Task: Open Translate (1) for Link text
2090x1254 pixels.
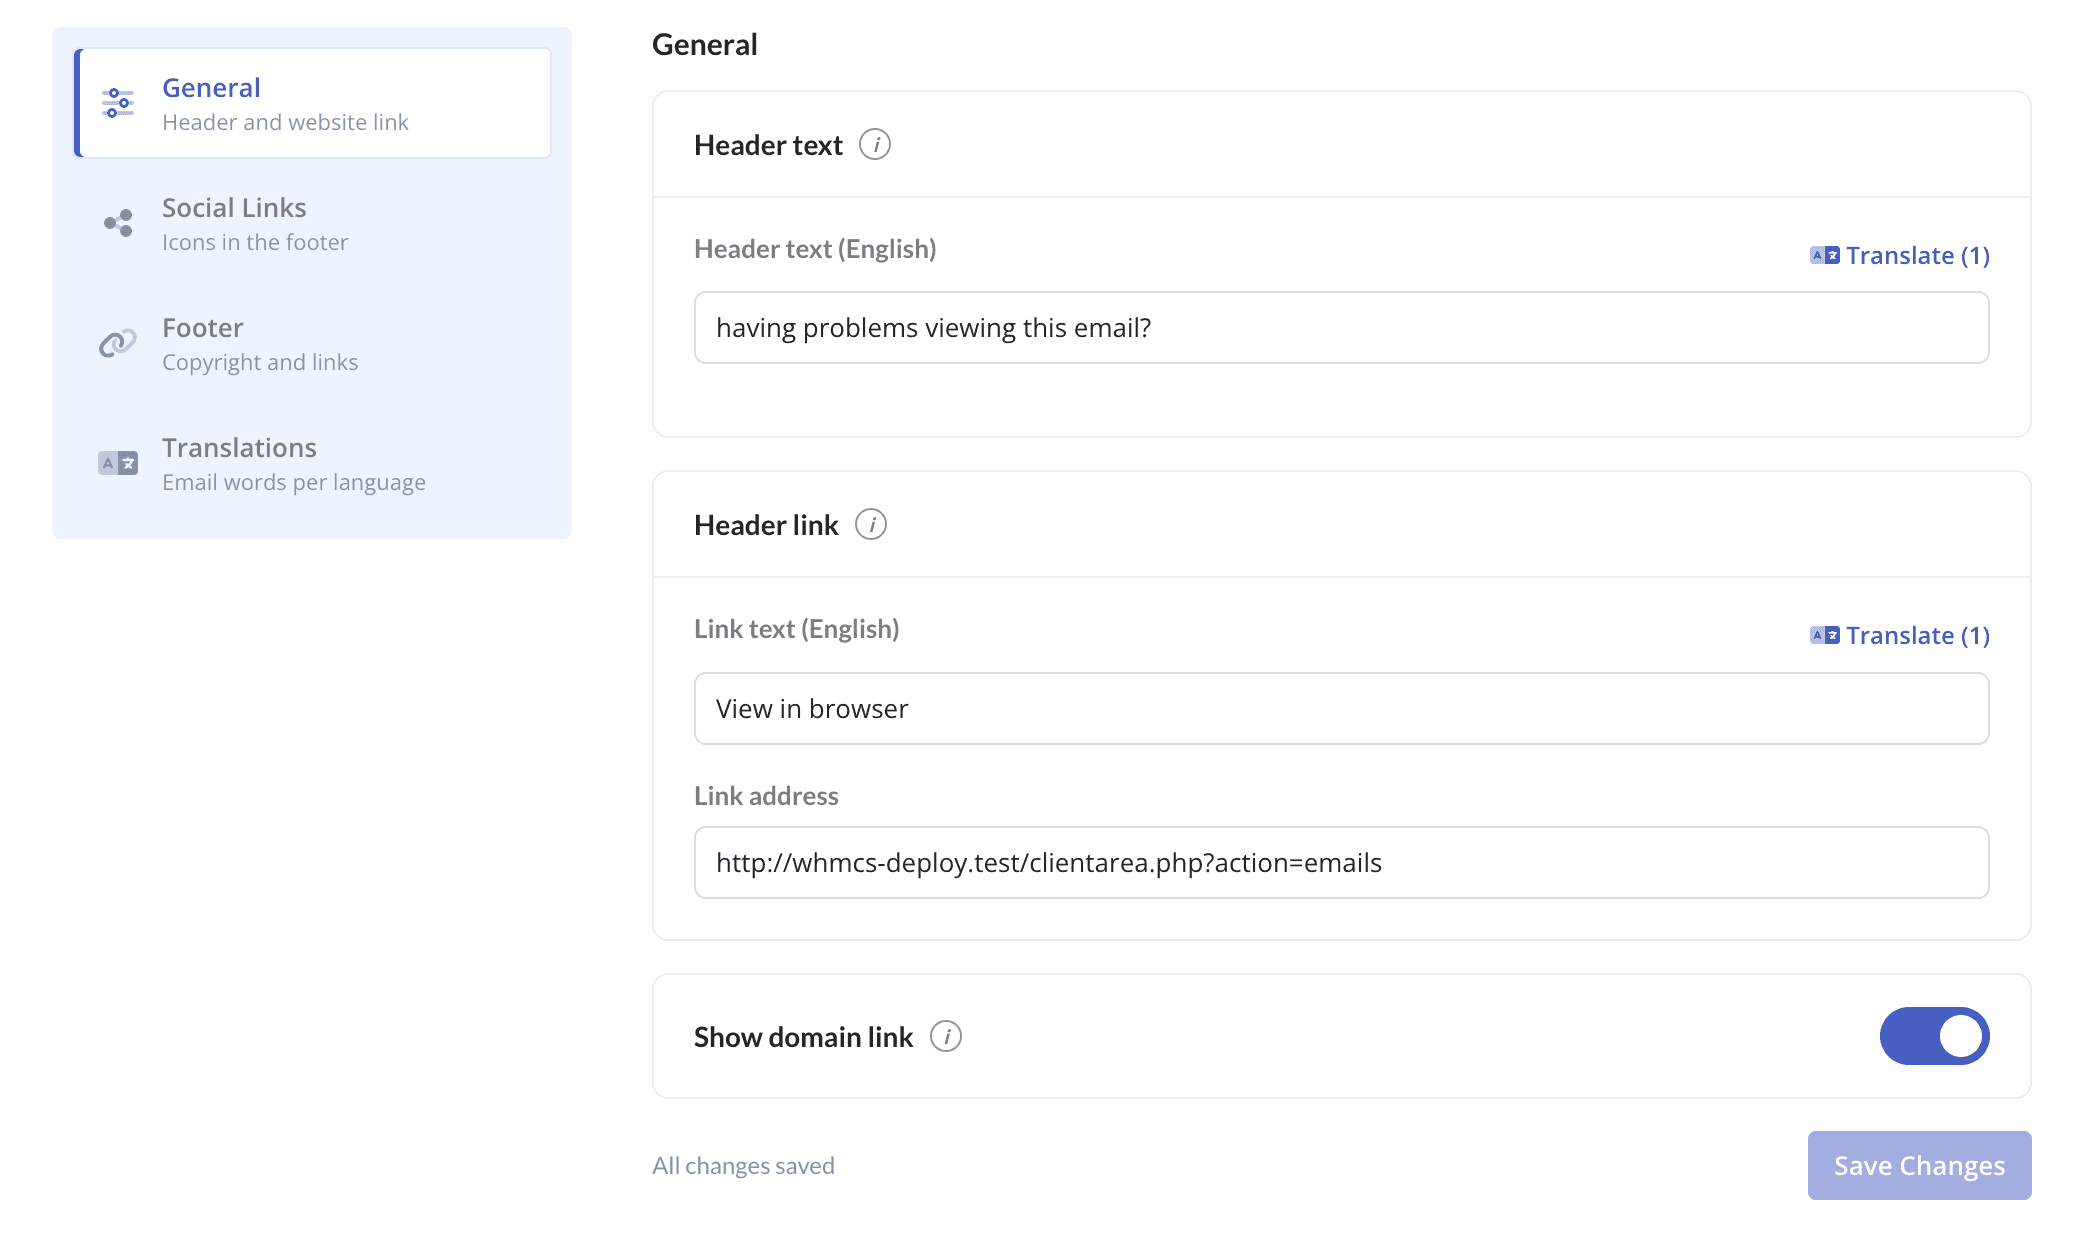Action: coord(1900,636)
